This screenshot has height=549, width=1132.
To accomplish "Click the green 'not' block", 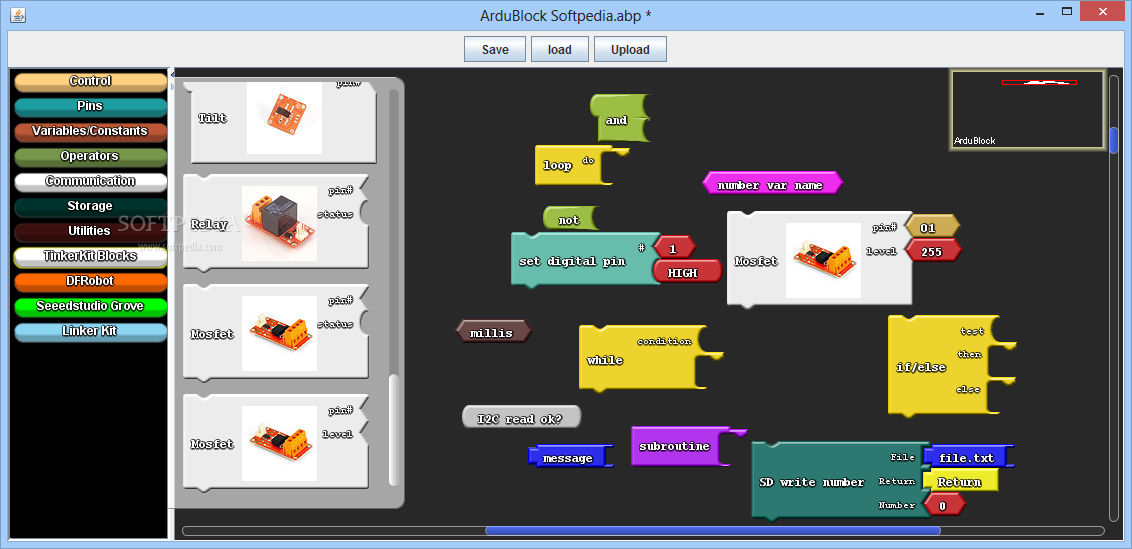I will [x=570, y=219].
